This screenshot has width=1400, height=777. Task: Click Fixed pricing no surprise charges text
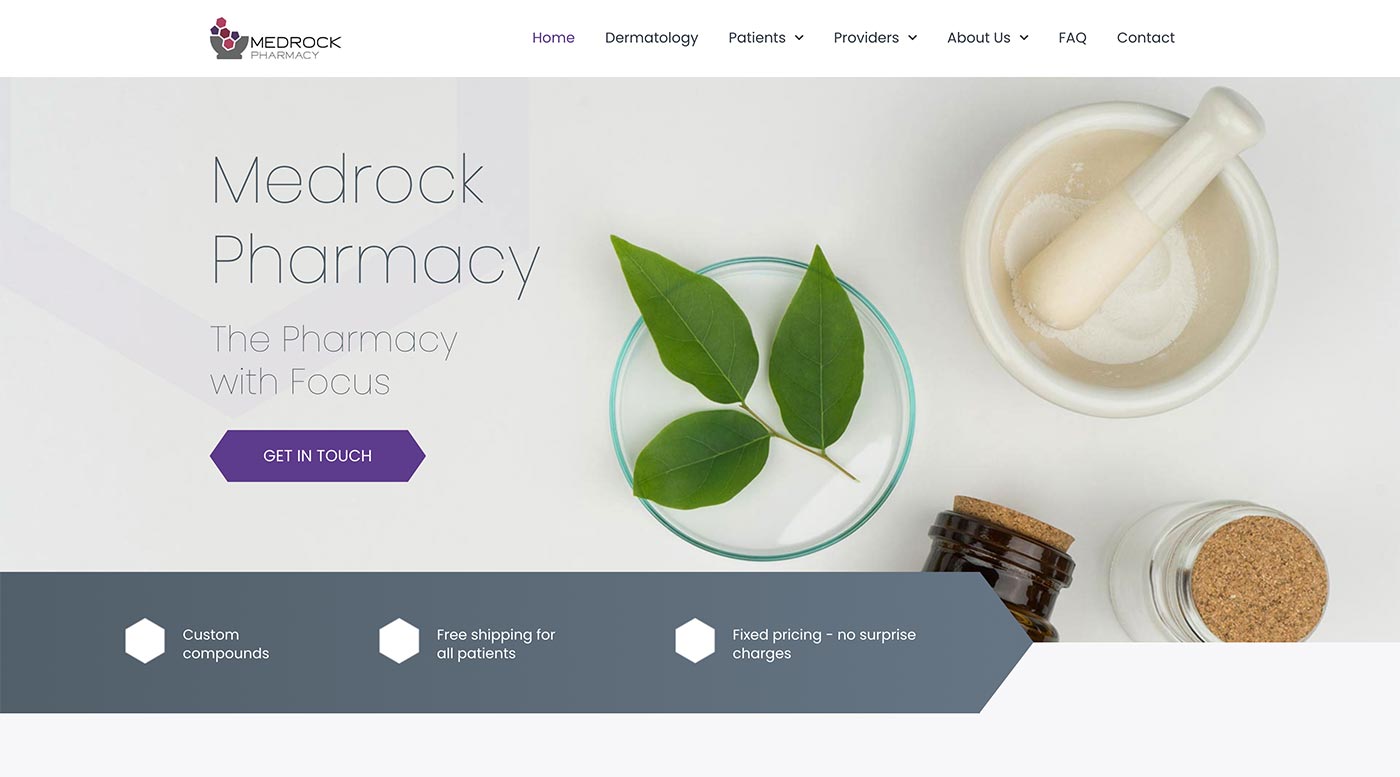[x=824, y=644]
